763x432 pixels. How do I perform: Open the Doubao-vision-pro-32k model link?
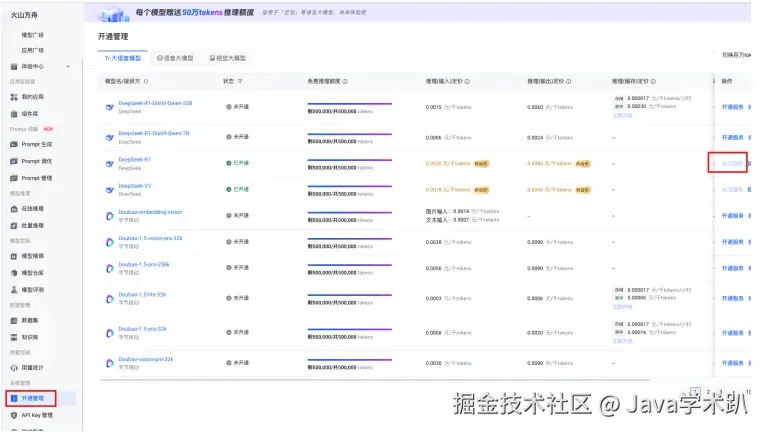146,359
